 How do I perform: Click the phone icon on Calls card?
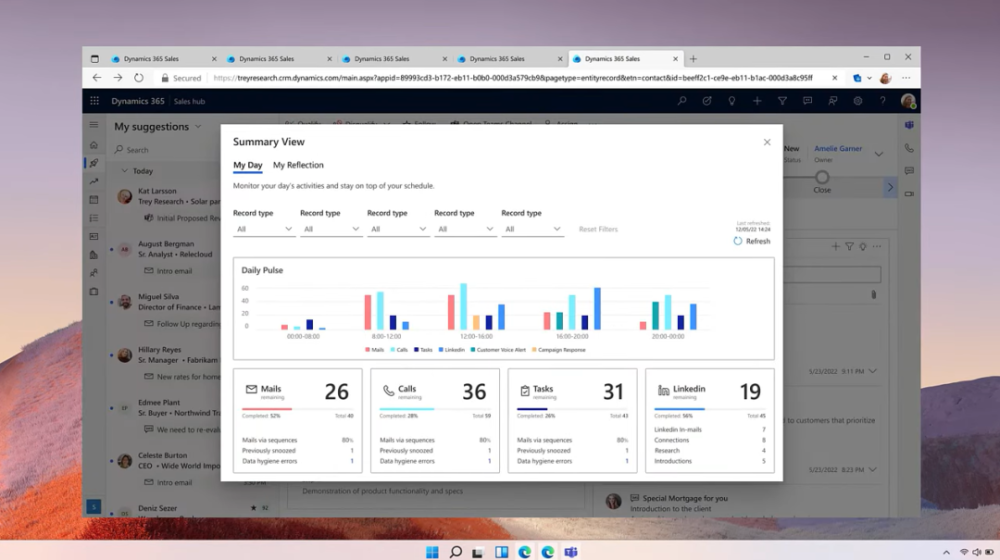[388, 390]
